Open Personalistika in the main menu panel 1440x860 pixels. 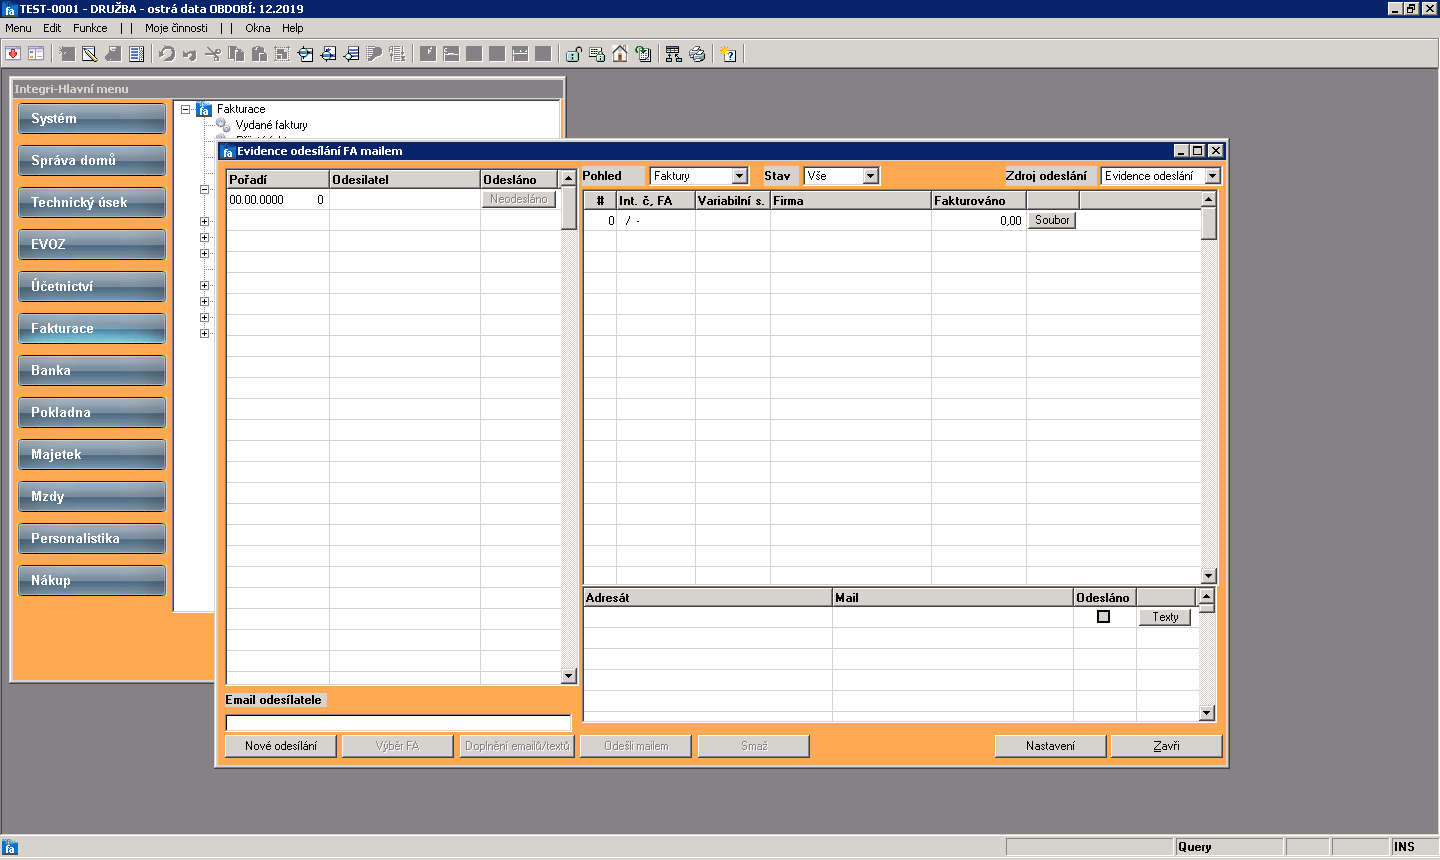click(x=92, y=539)
